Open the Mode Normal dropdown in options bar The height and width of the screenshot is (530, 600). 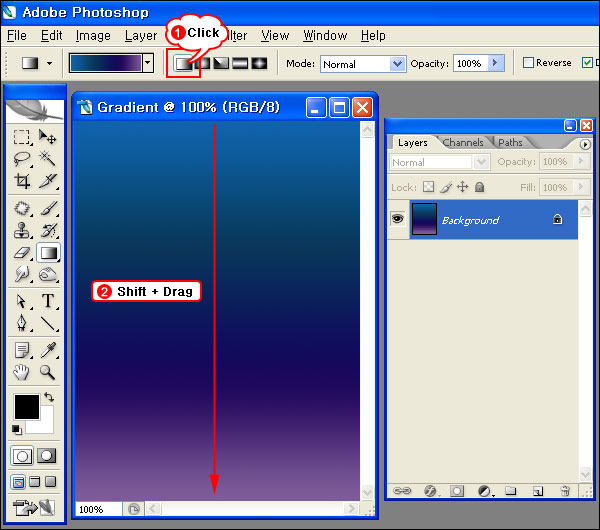(397, 64)
